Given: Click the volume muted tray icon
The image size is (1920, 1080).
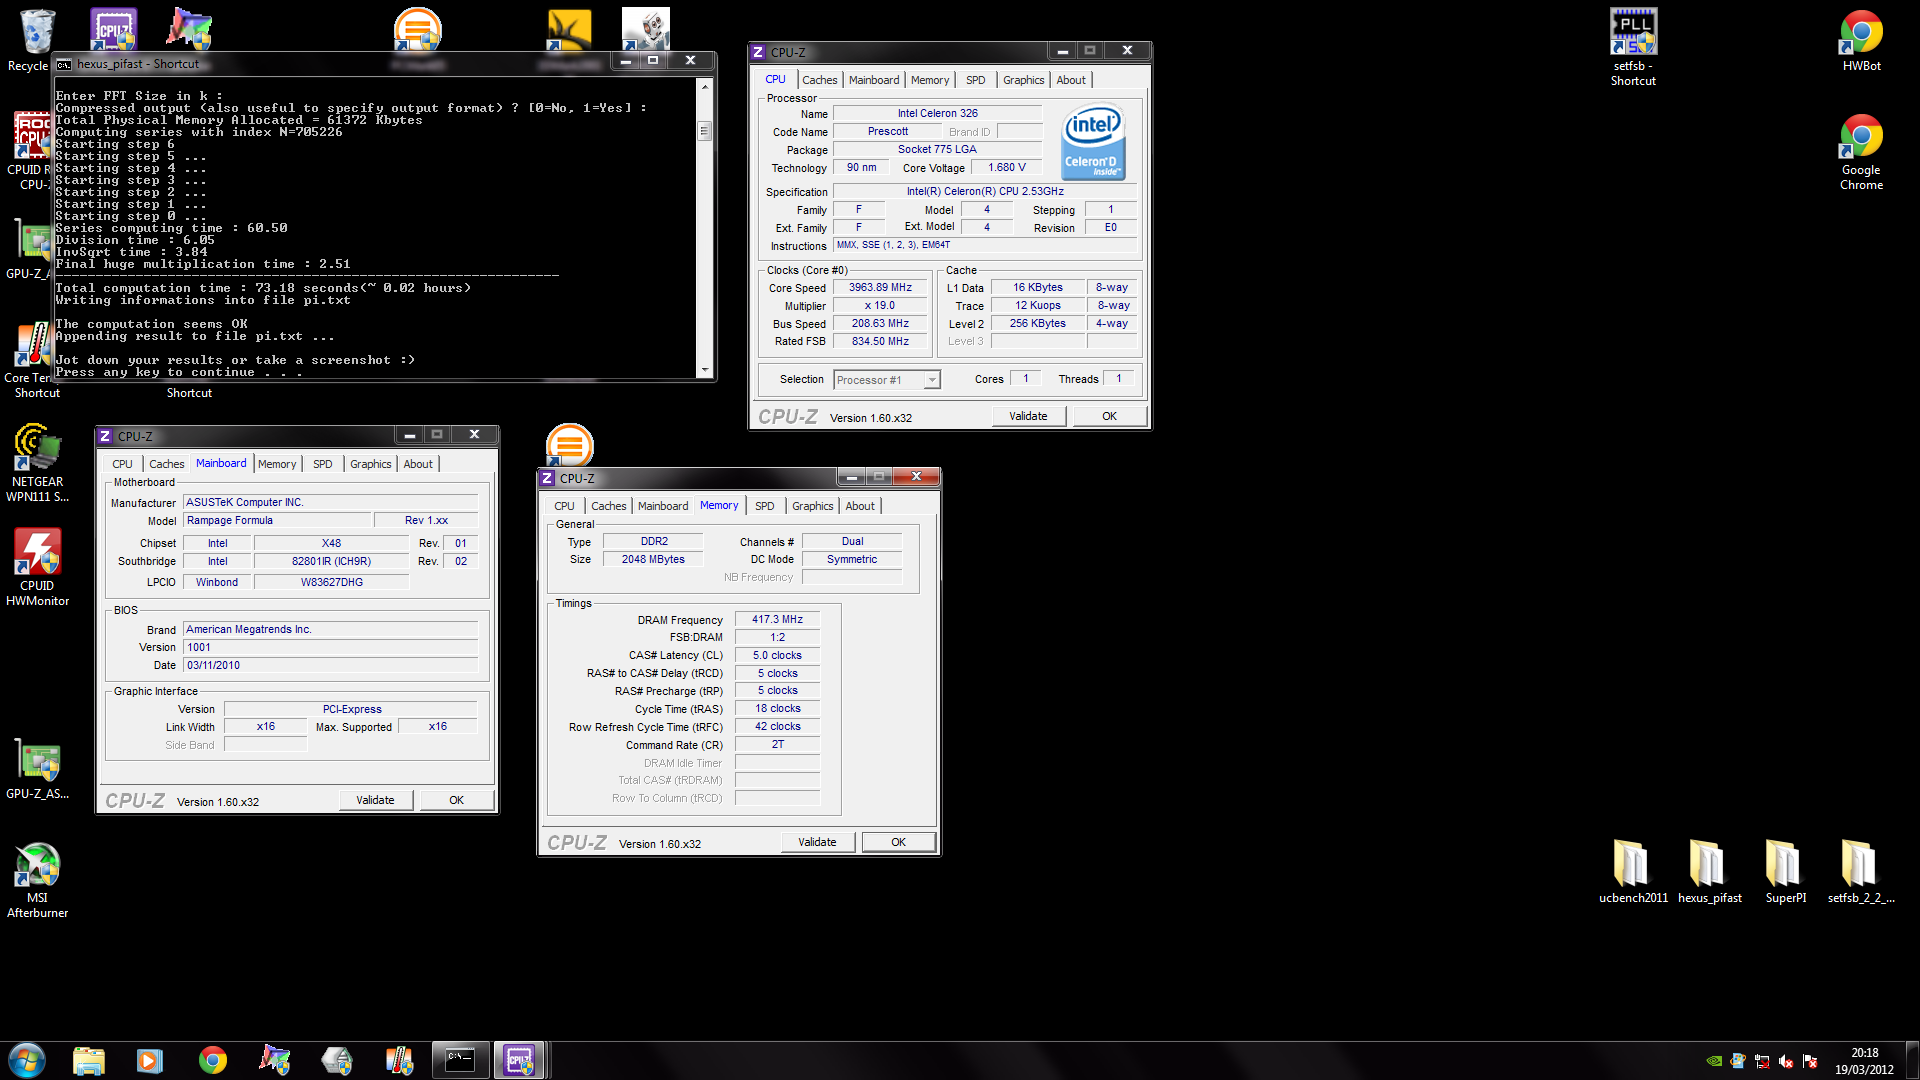Looking at the screenshot, I should [1786, 1061].
